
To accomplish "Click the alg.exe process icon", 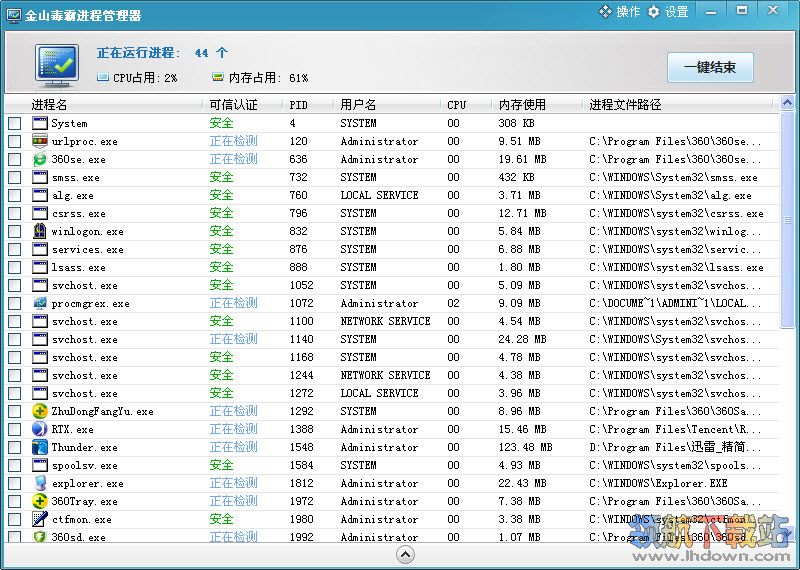I will click(x=39, y=195).
